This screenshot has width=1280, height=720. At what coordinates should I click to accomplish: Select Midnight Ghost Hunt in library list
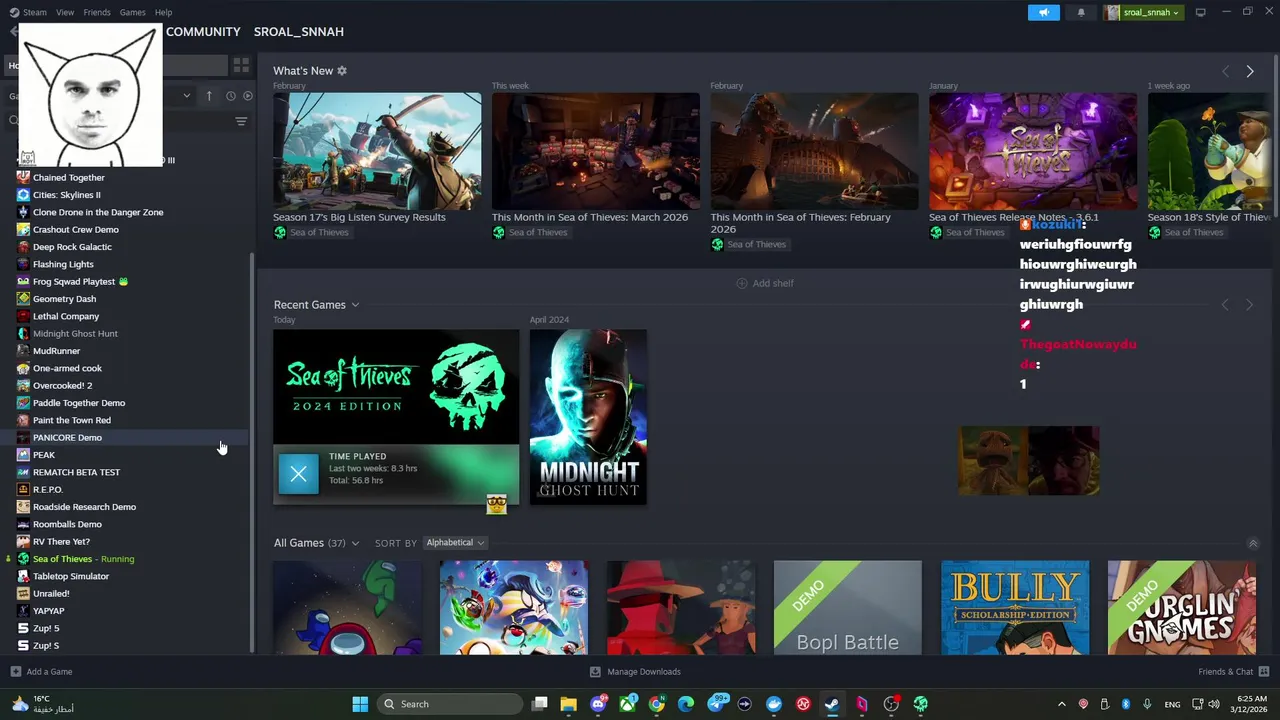click(75, 334)
